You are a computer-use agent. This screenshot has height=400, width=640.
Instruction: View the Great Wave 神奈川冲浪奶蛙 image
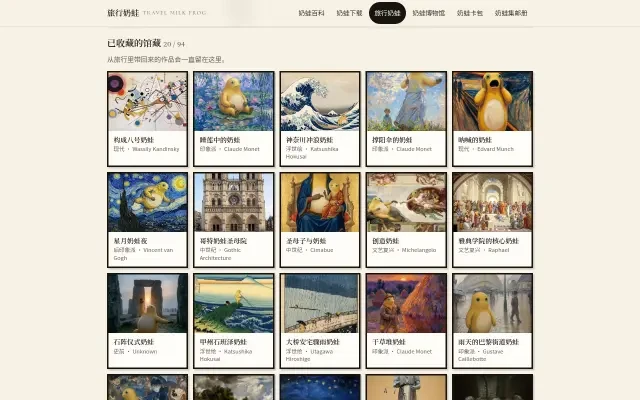coord(320,102)
